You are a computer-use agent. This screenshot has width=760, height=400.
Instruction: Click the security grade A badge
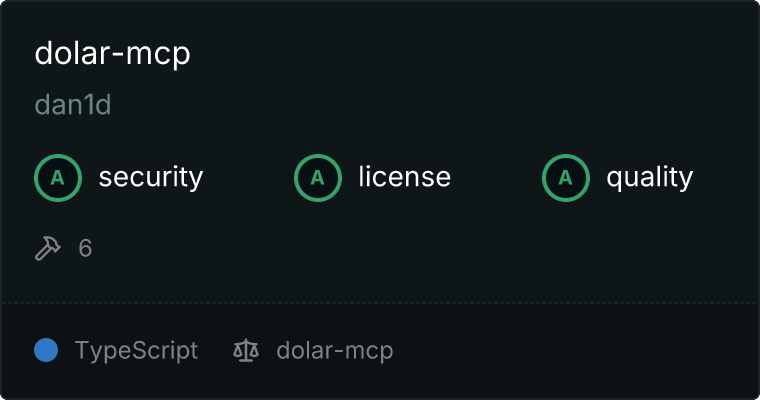click(x=58, y=178)
